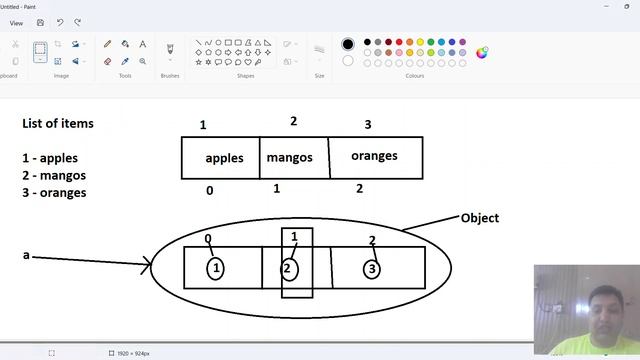Open the View menu
This screenshot has width=640, height=360.
pos(16,23)
